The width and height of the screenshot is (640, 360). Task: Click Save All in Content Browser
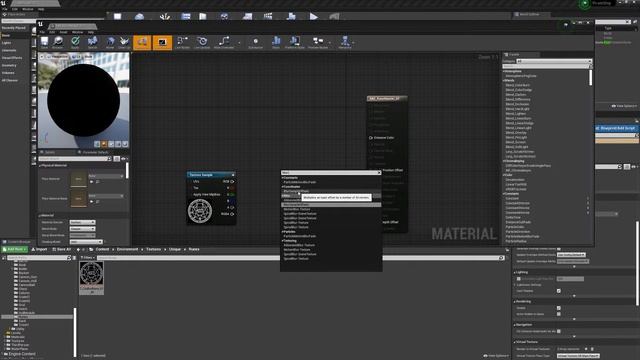pyautogui.click(x=62, y=249)
